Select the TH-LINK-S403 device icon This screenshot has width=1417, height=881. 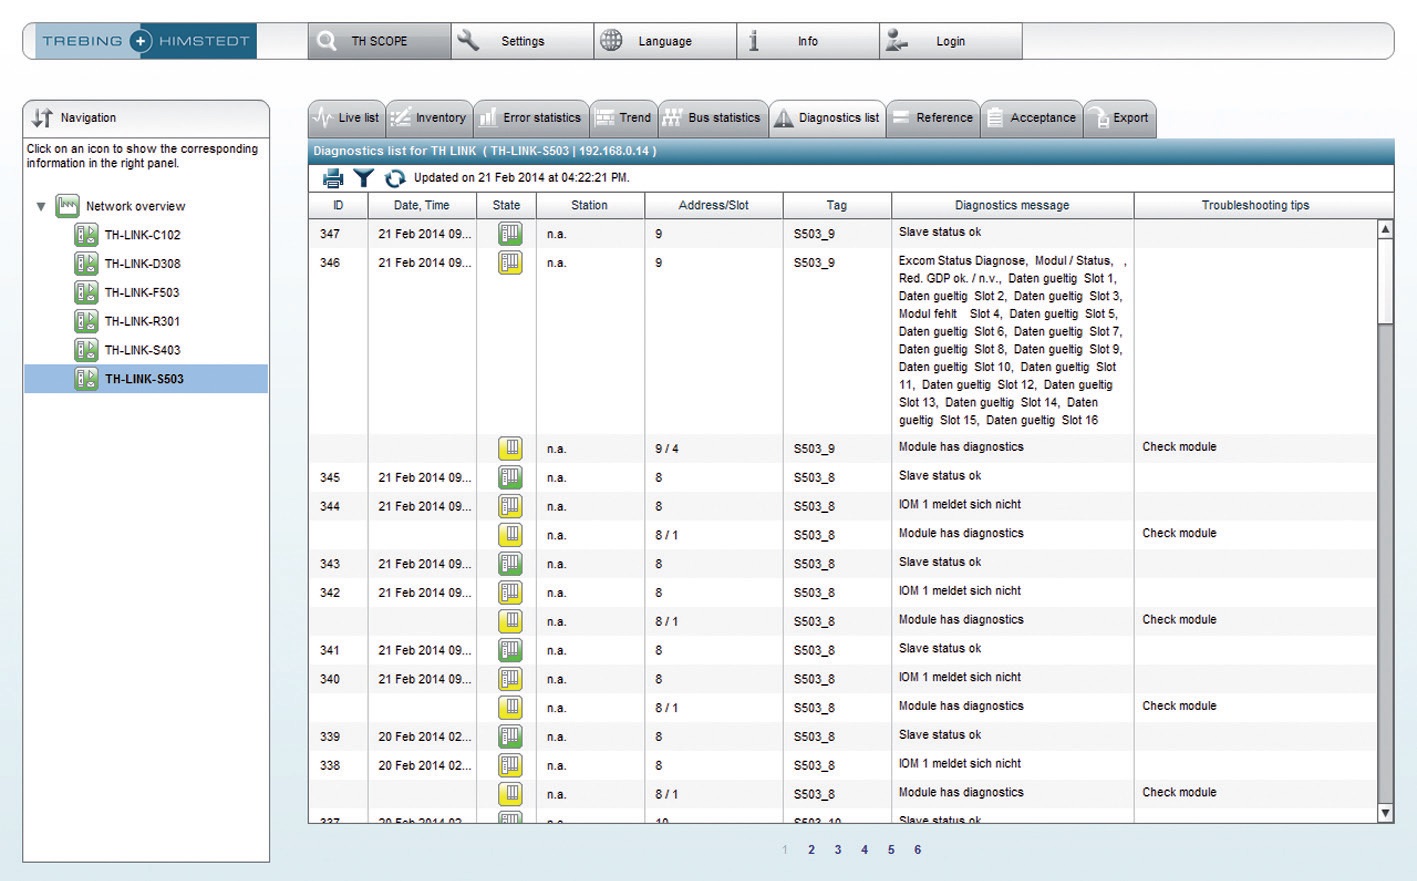pyautogui.click(x=86, y=350)
